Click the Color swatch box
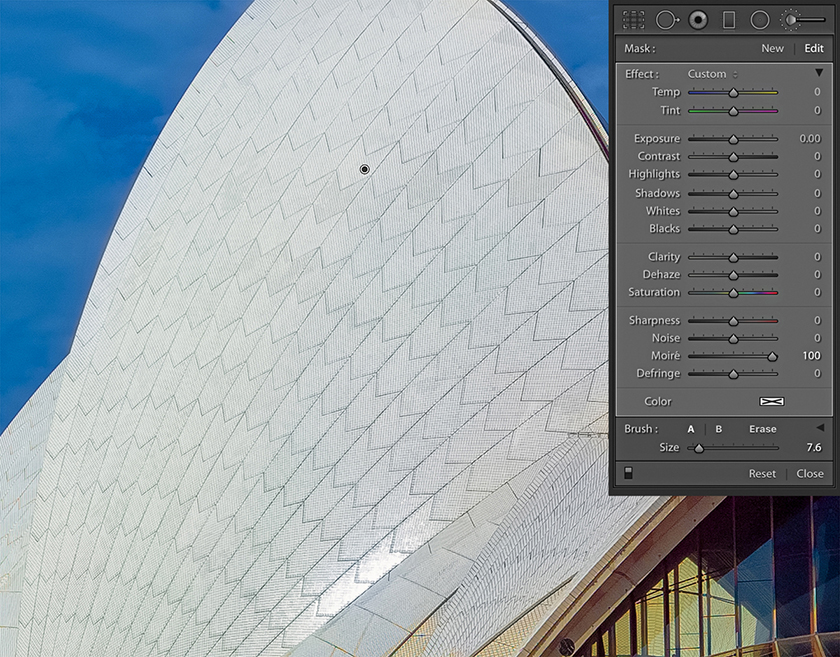Screen dimensions: 840x657 point(771,402)
